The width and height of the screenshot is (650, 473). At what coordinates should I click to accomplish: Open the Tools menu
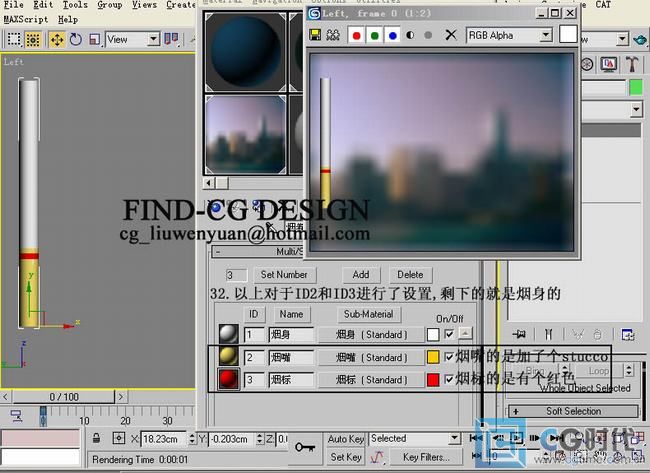point(75,5)
